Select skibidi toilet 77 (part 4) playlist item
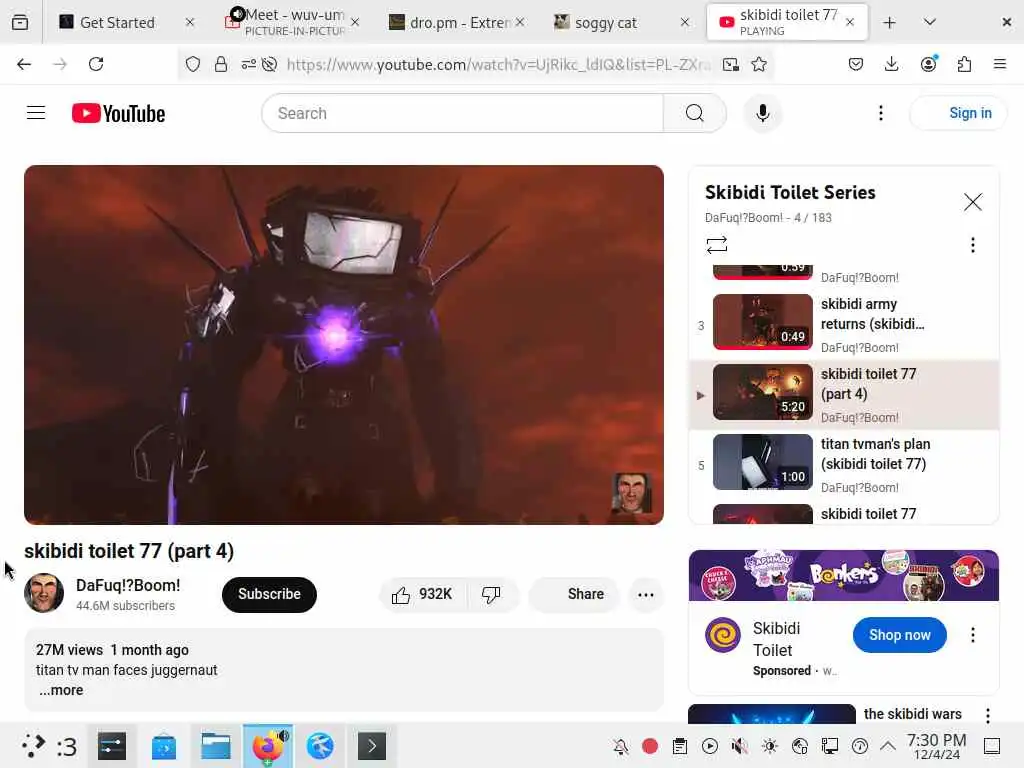The width and height of the screenshot is (1024, 768). pos(844,394)
